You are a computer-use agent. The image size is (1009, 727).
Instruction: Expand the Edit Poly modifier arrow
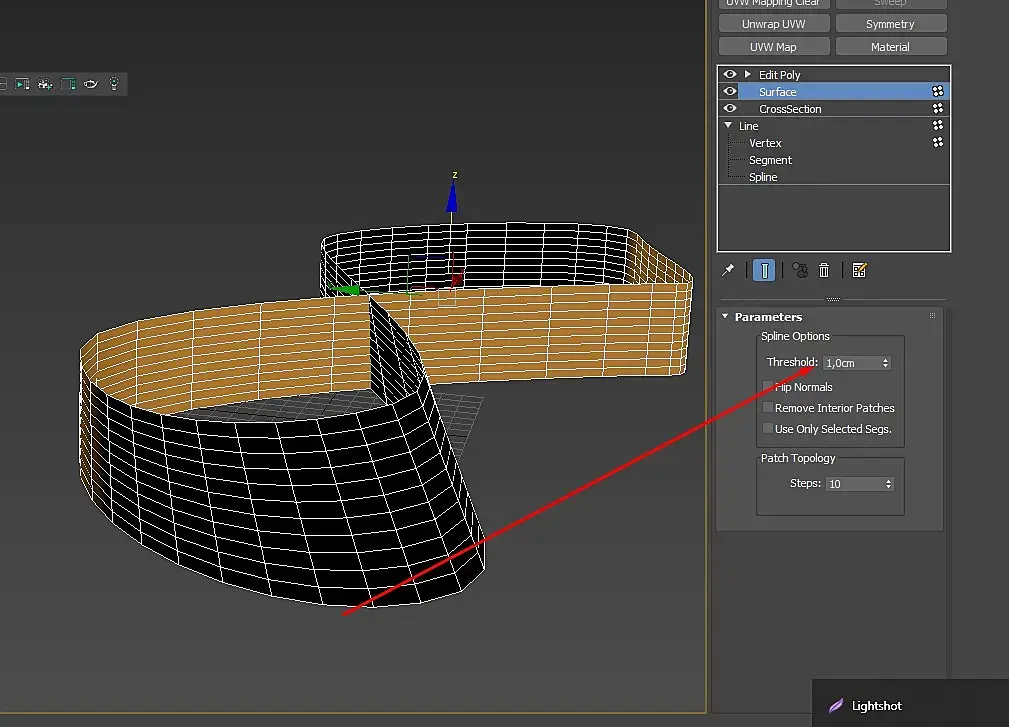coord(747,75)
